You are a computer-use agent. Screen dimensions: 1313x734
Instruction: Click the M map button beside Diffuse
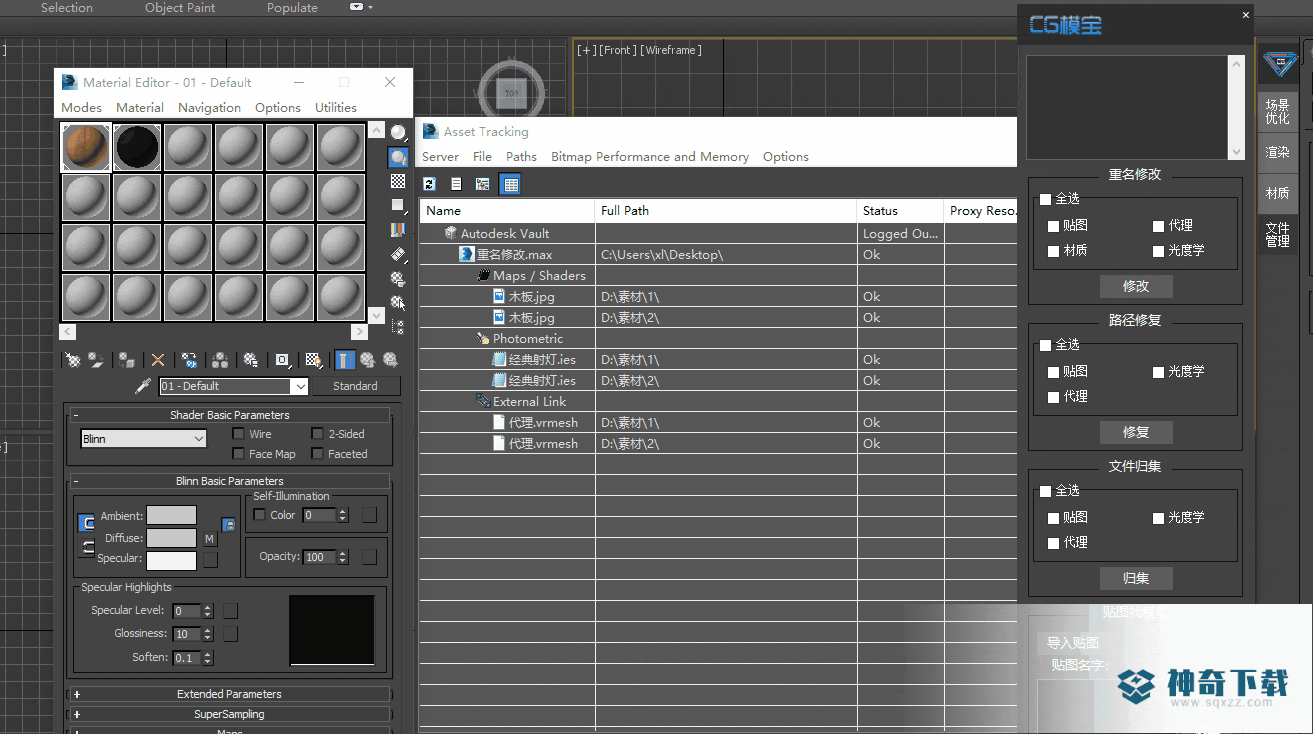tap(210, 539)
